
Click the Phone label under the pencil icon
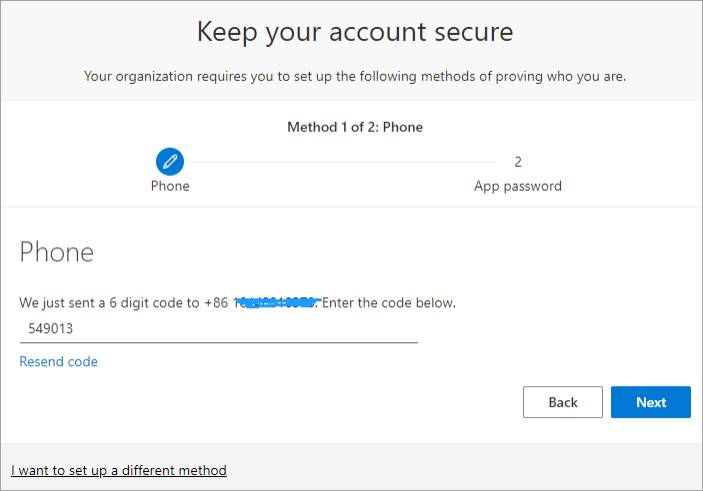click(170, 186)
